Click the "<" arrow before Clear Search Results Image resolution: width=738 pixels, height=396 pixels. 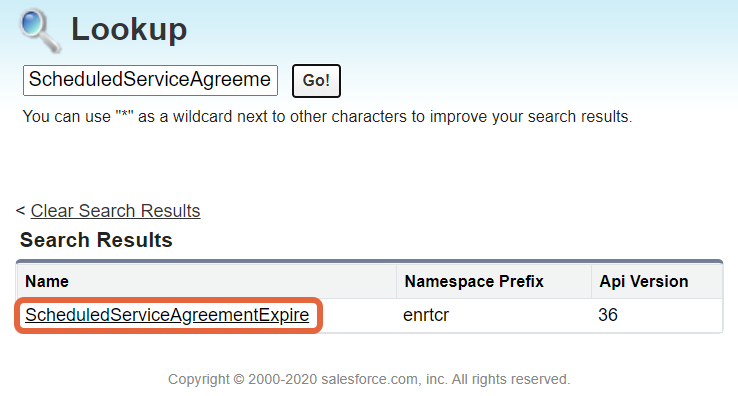20,210
